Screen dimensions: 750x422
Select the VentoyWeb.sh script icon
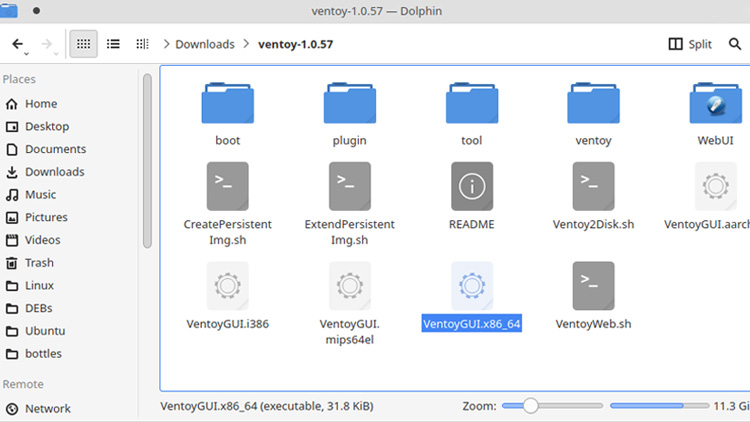pyautogui.click(x=593, y=286)
